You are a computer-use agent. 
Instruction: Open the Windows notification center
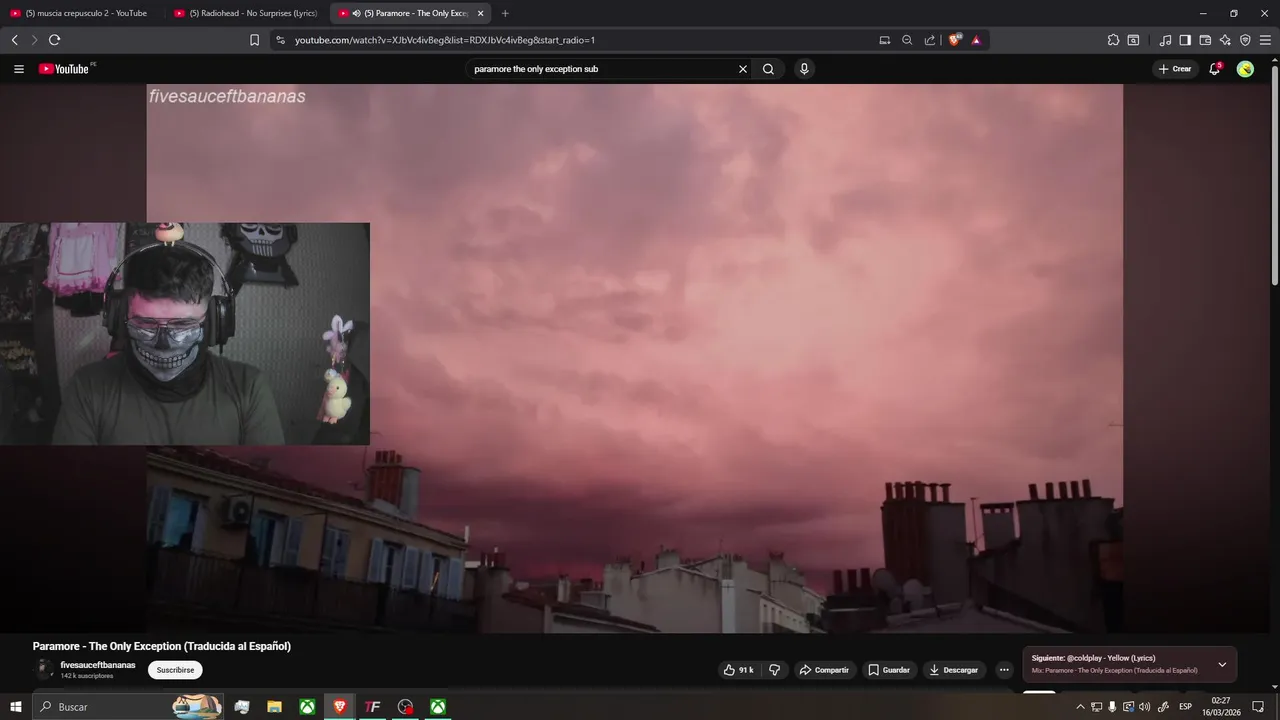(x=1259, y=707)
